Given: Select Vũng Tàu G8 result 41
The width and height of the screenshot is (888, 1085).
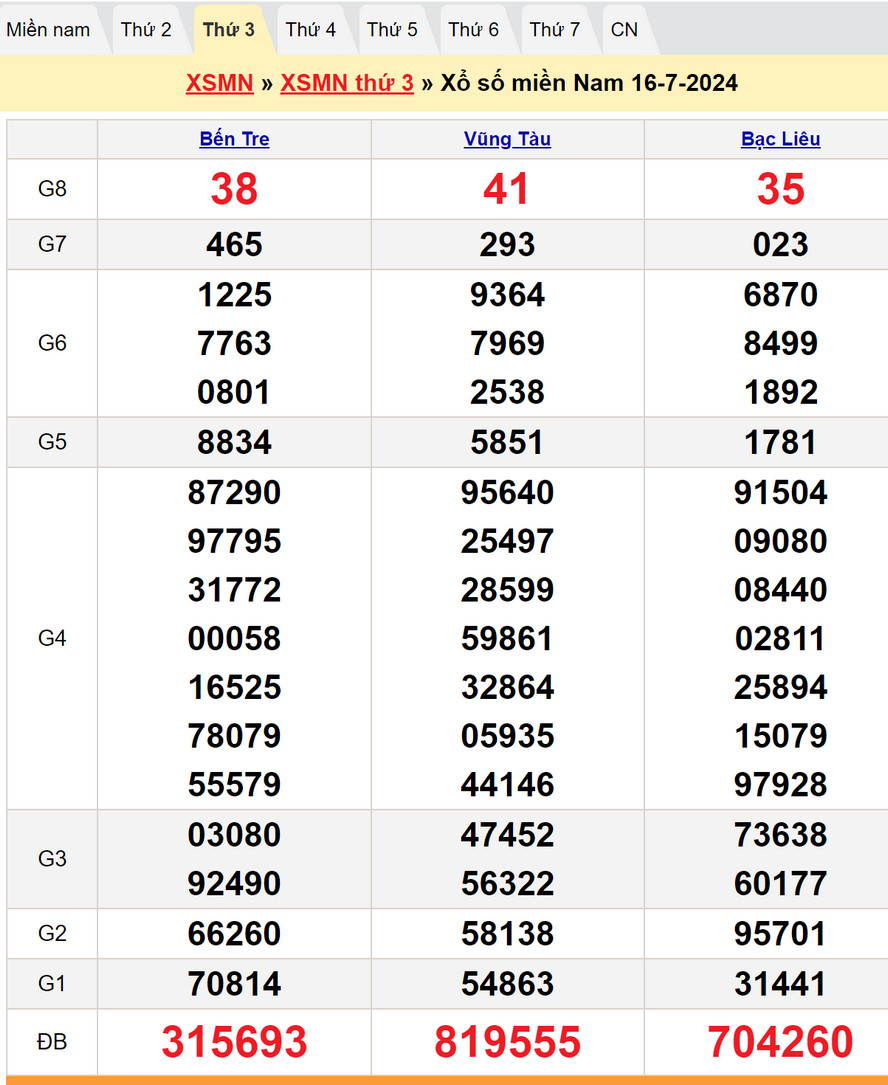Looking at the screenshot, I should pyautogui.click(x=507, y=189).
